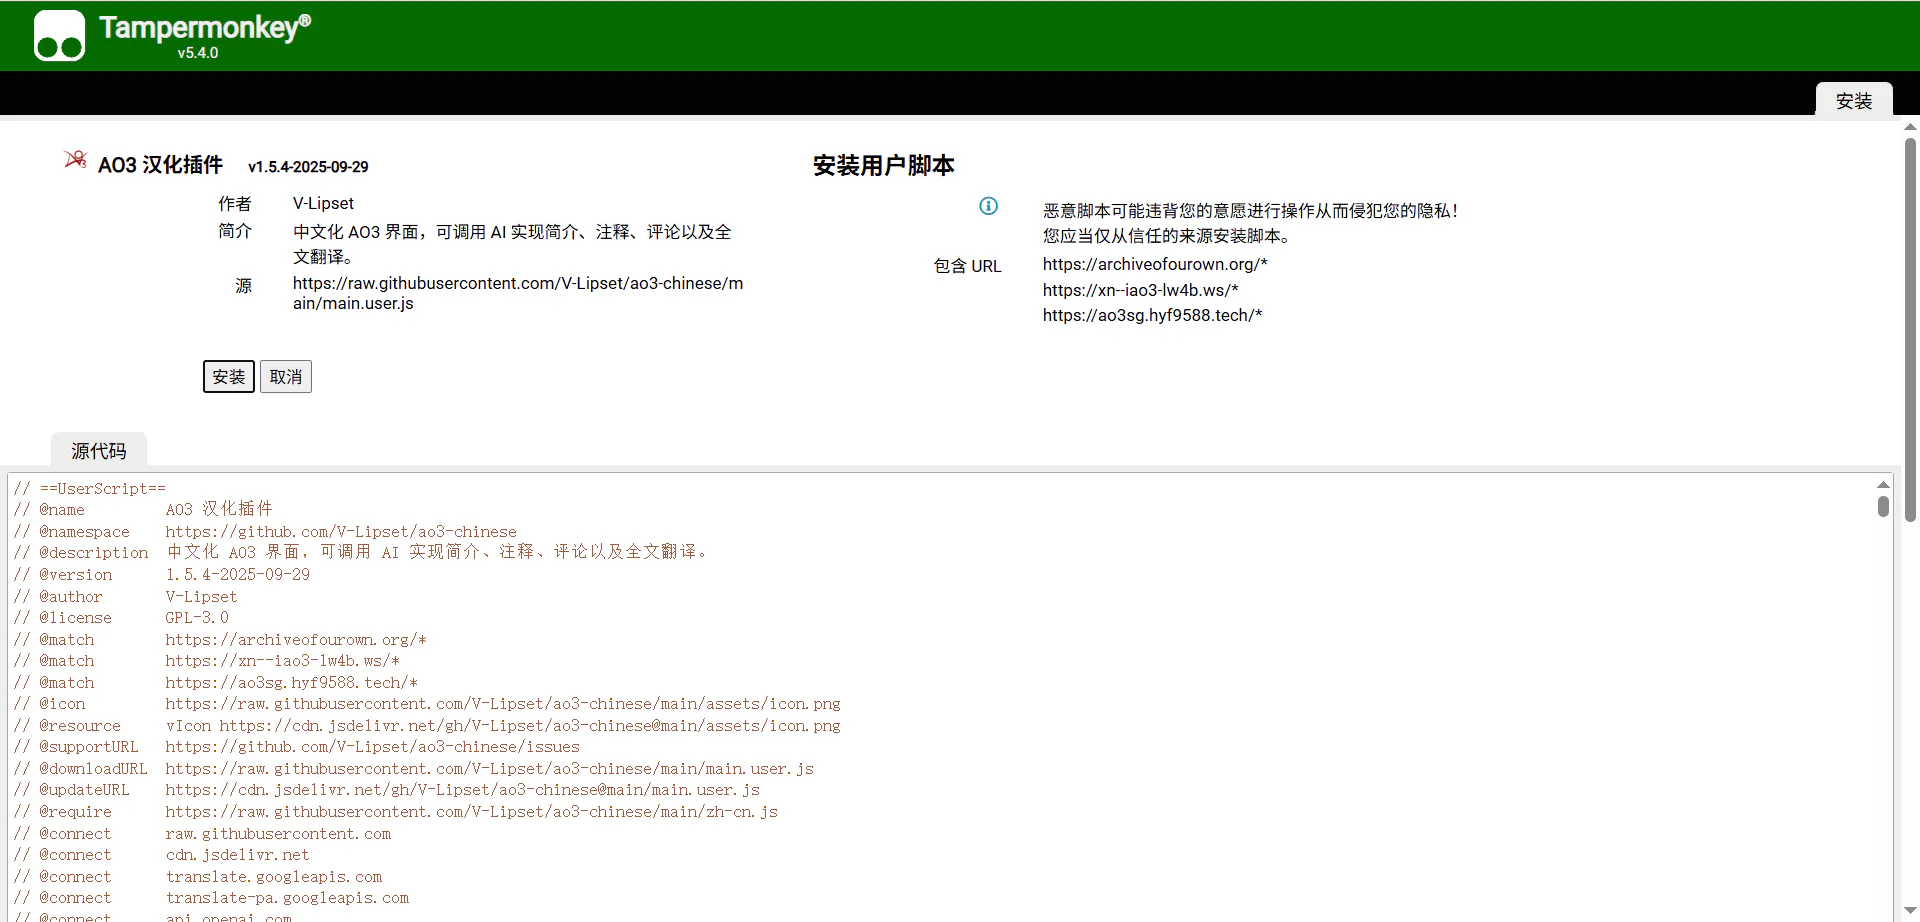Click the source code pane scrollbar thumb
Image resolution: width=1920 pixels, height=922 pixels.
click(x=1883, y=507)
